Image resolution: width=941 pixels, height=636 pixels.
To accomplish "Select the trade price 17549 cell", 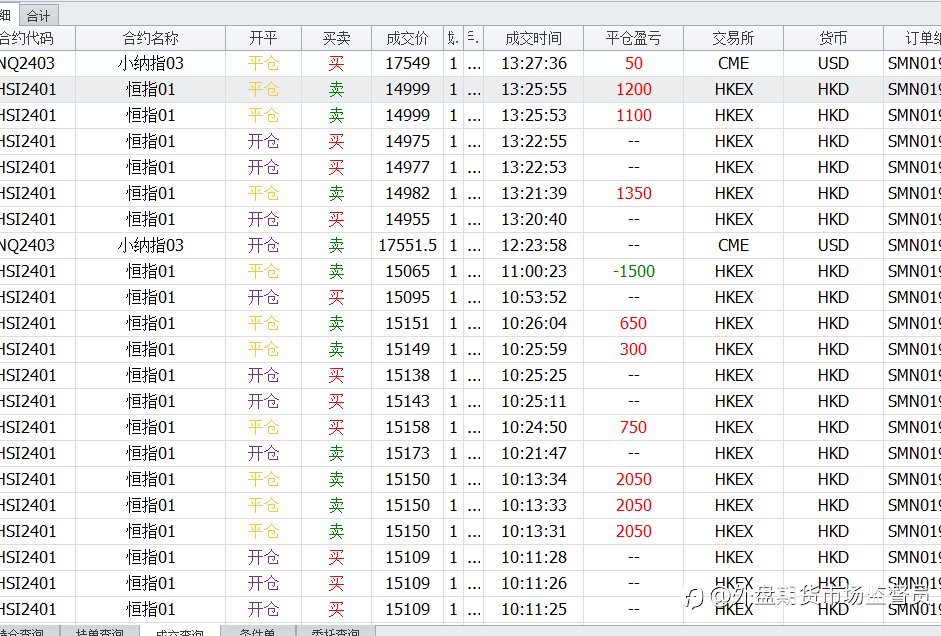I will pyautogui.click(x=407, y=64).
